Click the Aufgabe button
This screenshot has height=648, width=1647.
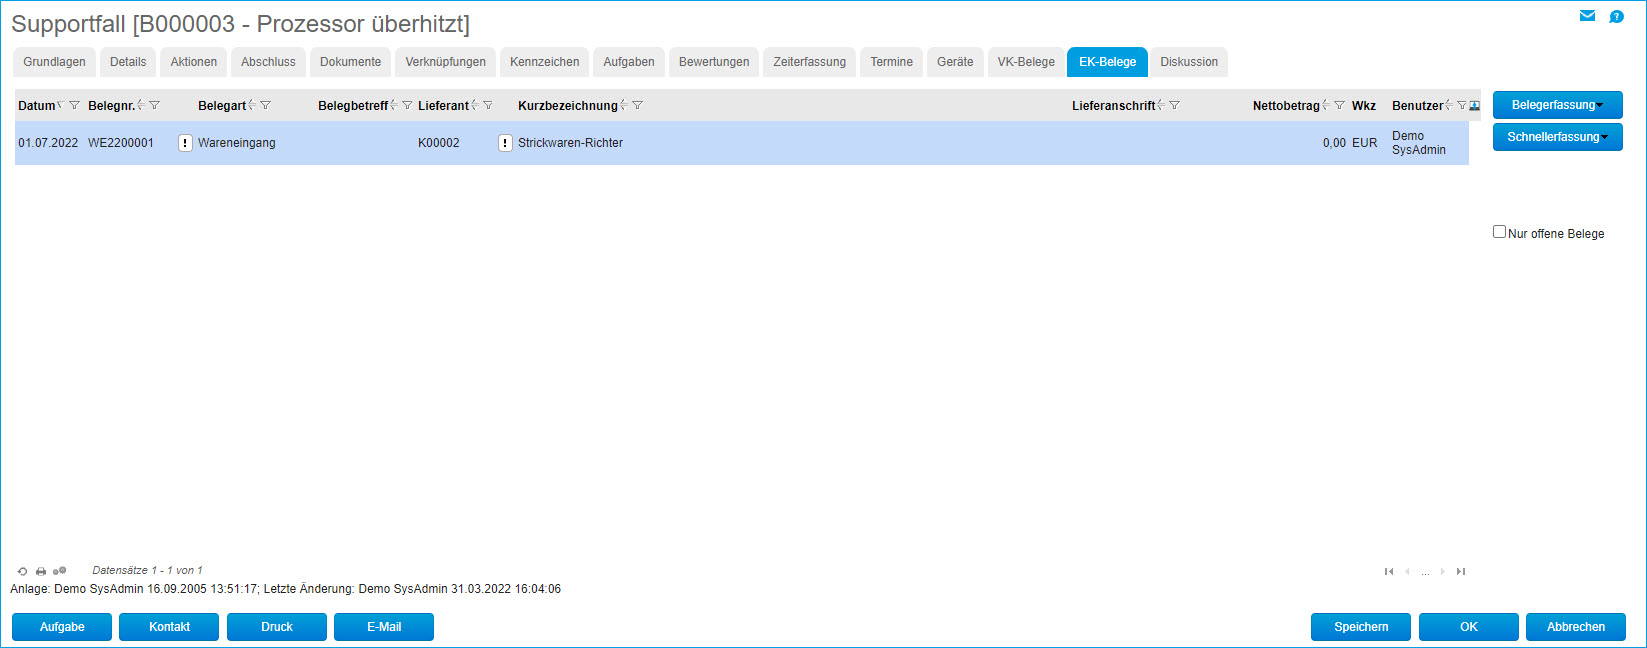coord(62,627)
